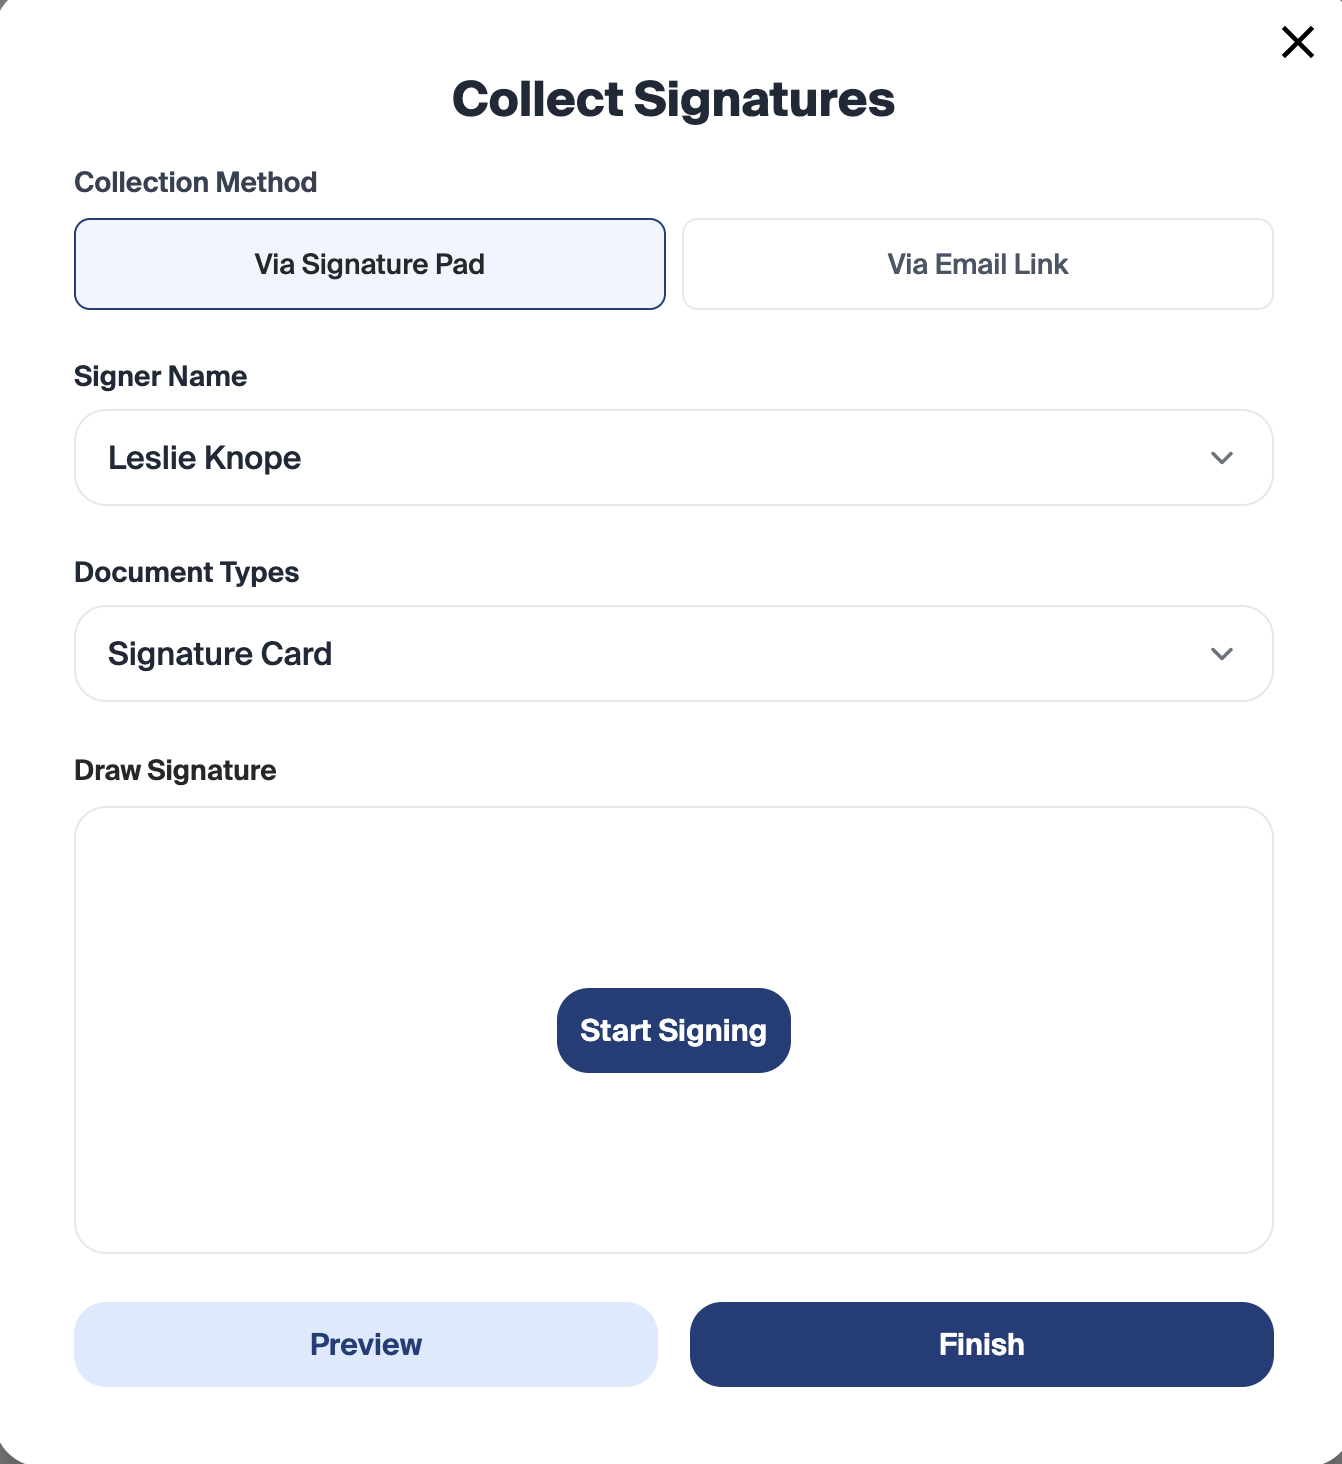Switch to Via Email Link method
This screenshot has width=1342, height=1464.
tap(977, 264)
